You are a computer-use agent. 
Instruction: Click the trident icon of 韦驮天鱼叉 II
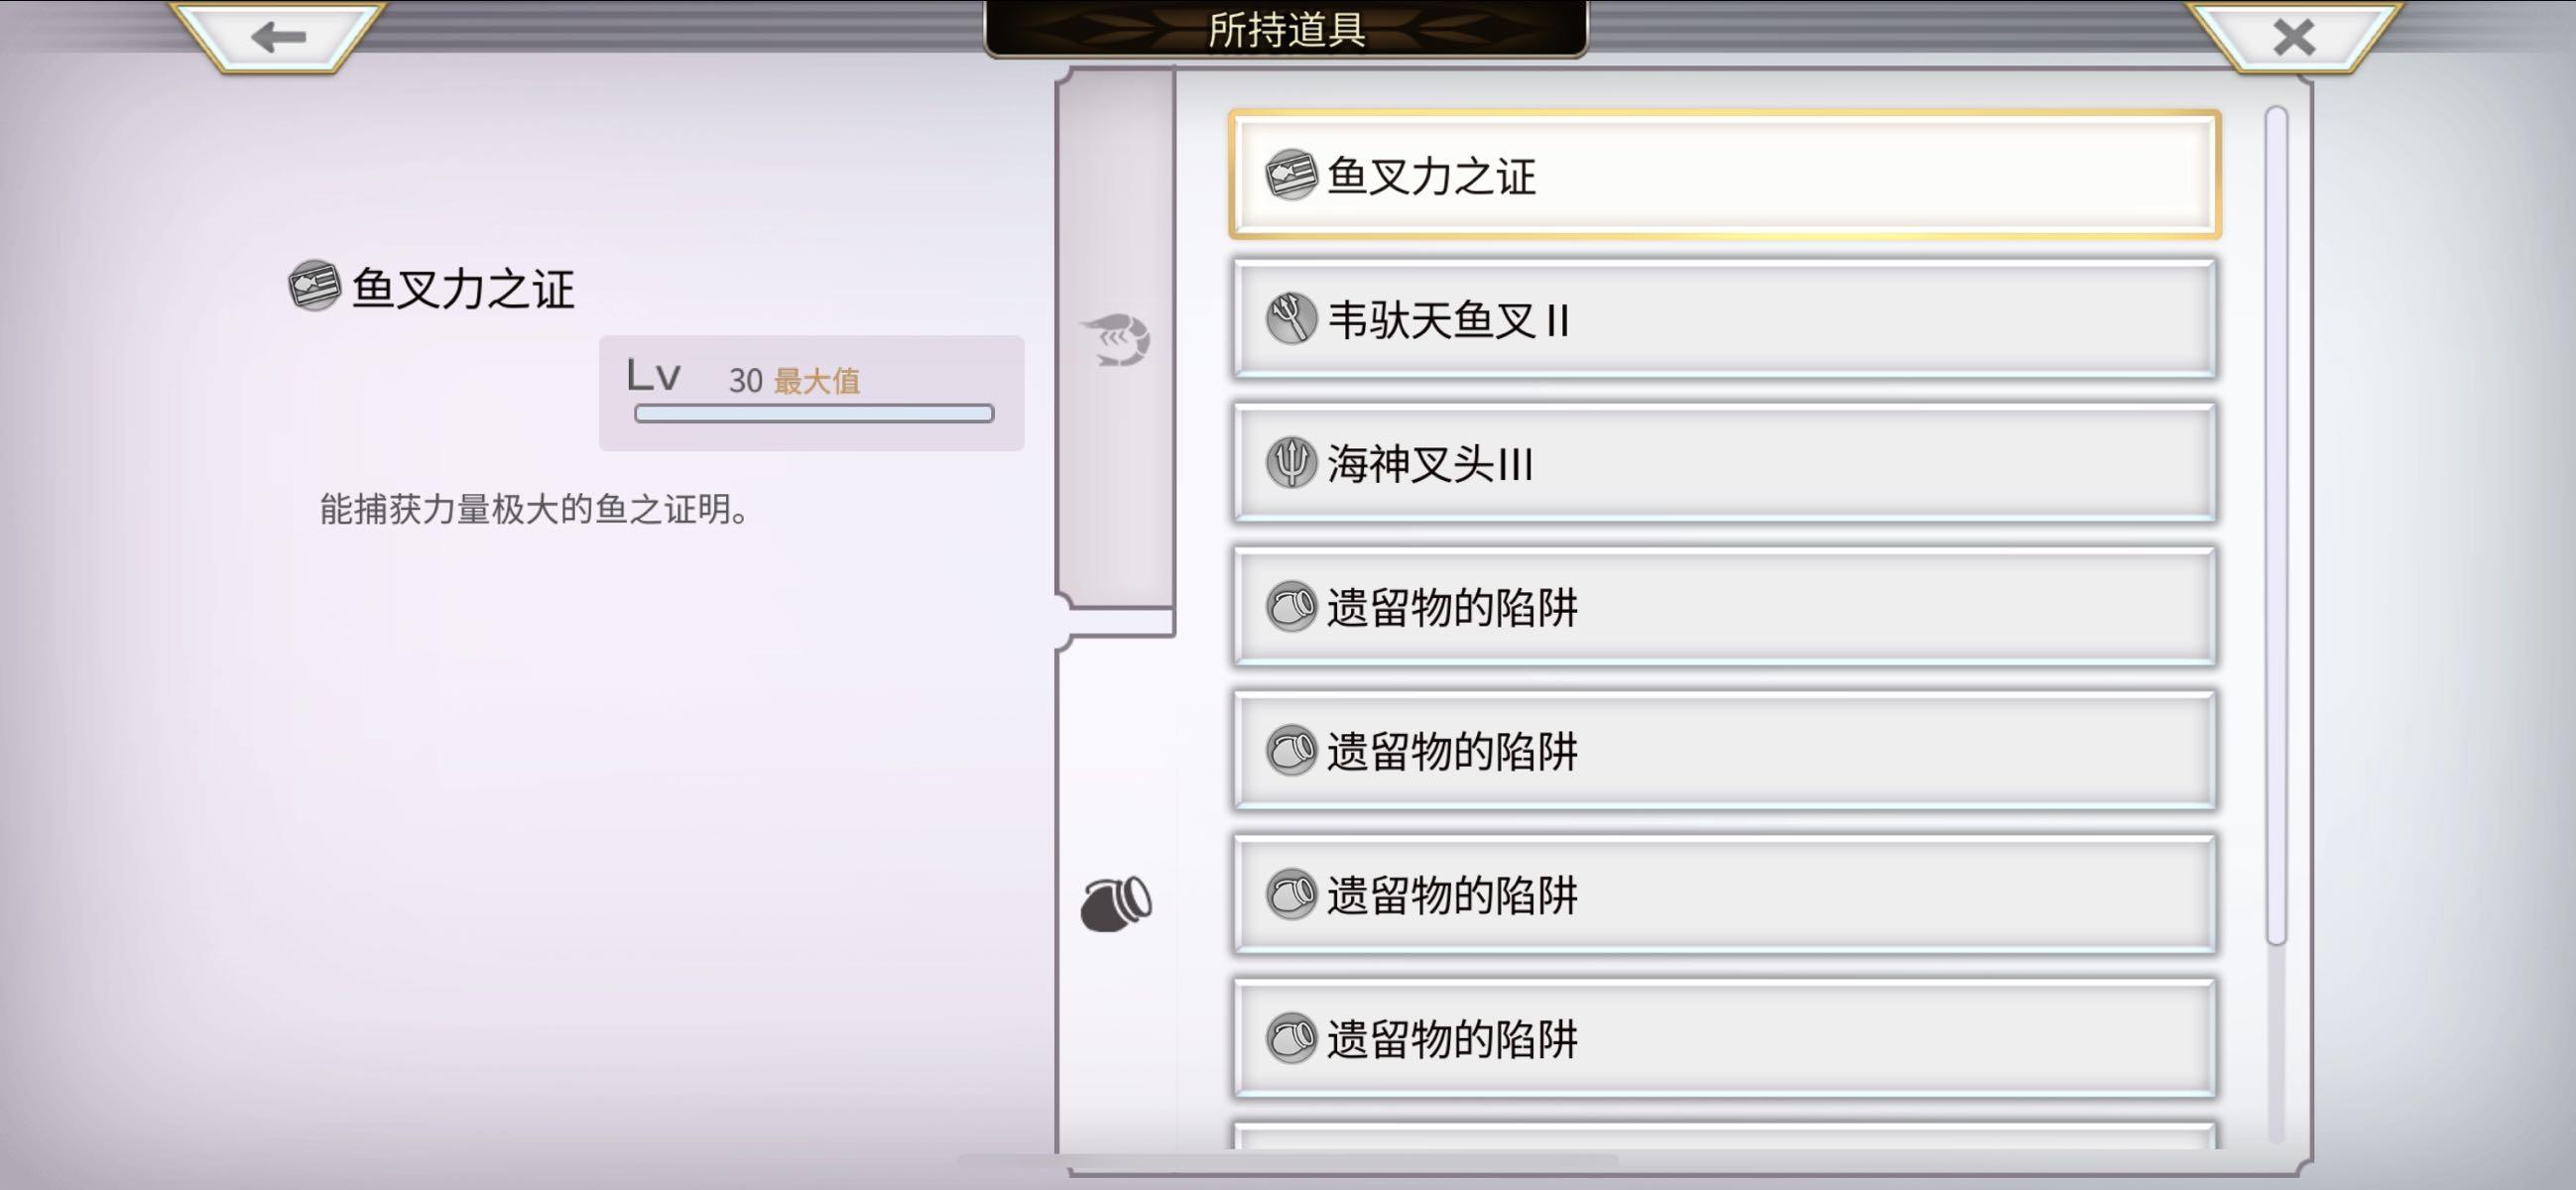(x=1290, y=319)
